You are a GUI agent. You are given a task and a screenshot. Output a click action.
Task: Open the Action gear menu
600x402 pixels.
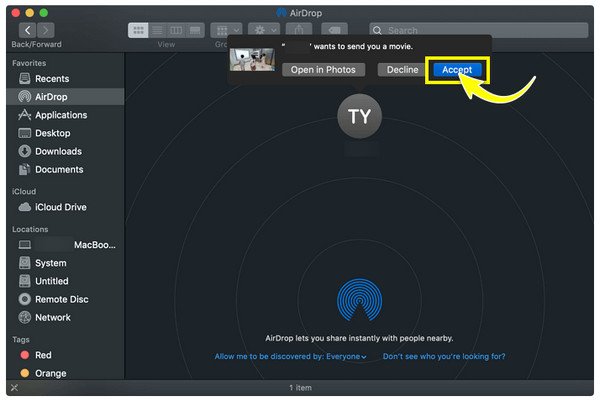click(264, 30)
